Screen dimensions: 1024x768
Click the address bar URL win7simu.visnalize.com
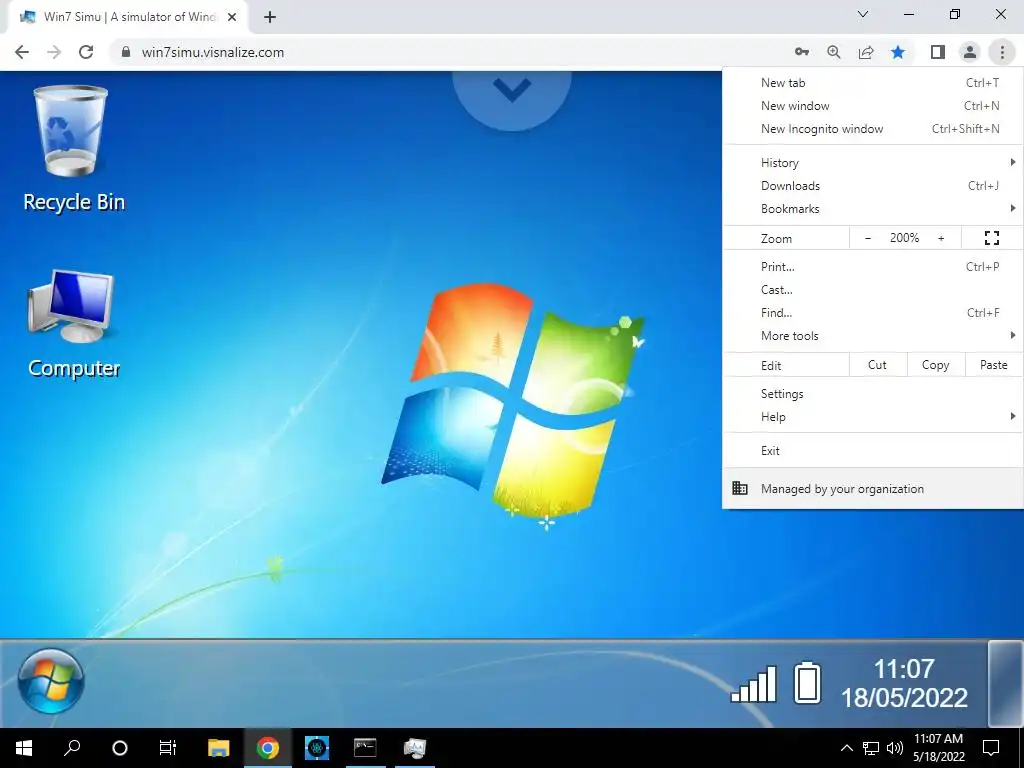213,52
